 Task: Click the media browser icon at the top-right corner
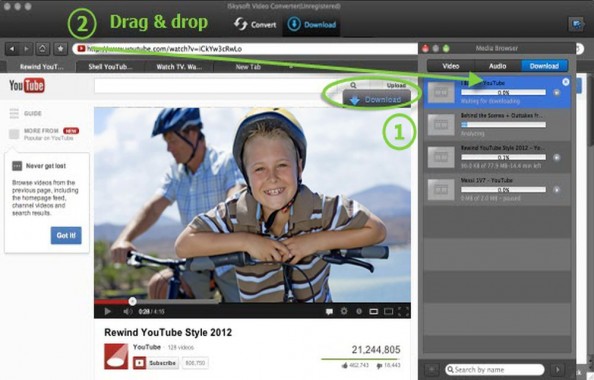pyautogui.click(x=577, y=25)
